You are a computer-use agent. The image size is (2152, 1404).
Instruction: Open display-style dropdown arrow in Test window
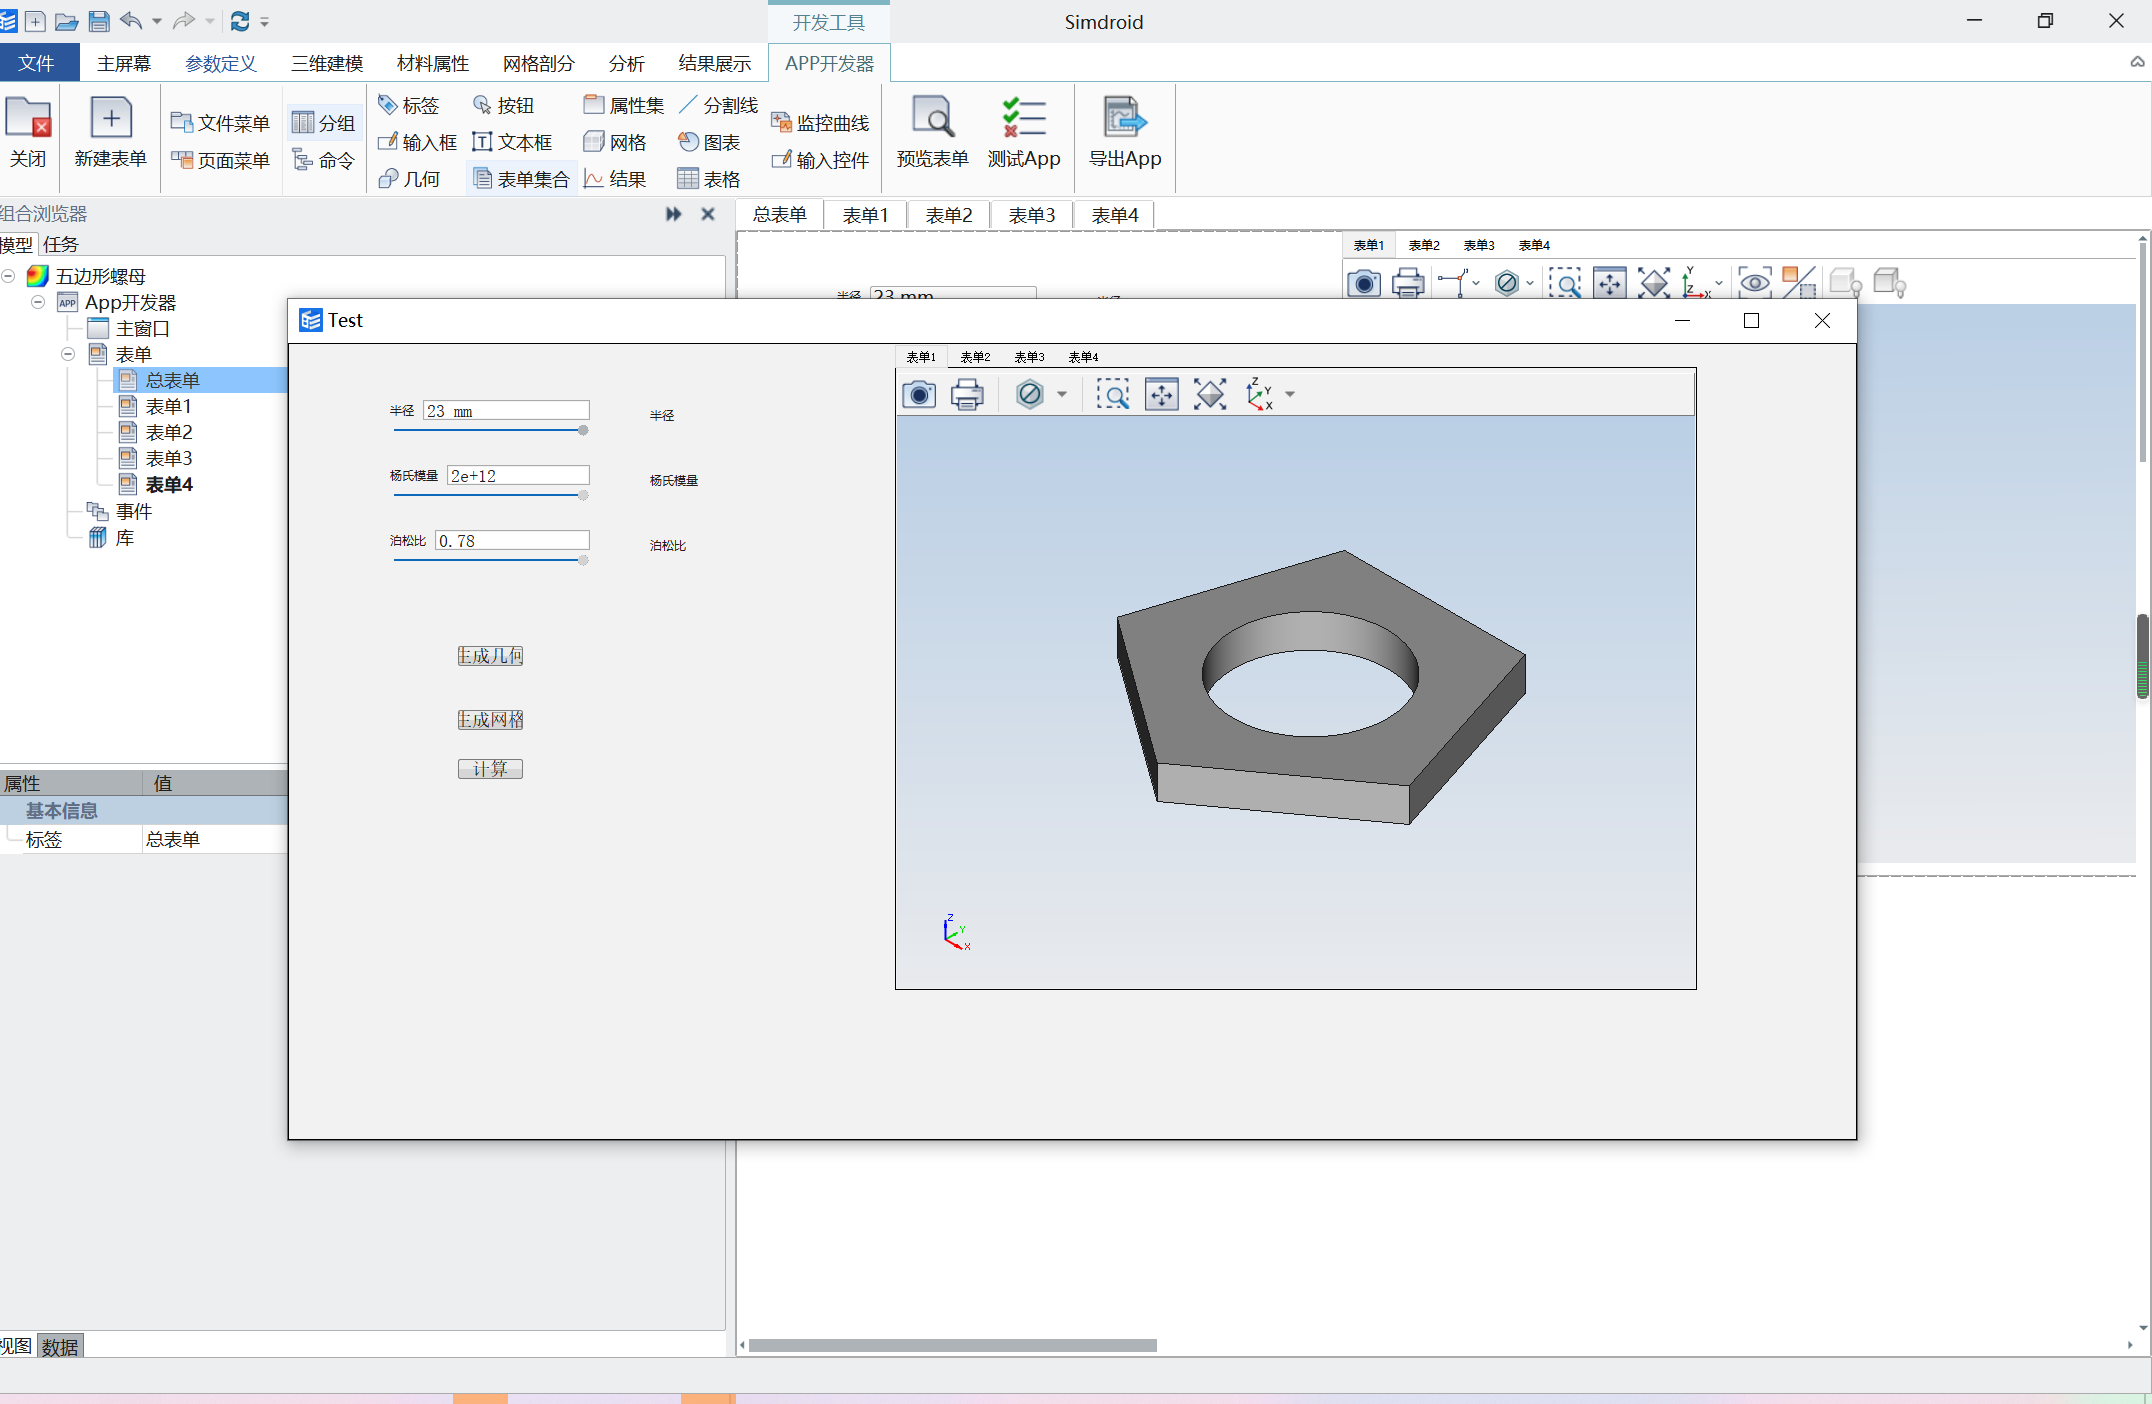coord(1062,395)
